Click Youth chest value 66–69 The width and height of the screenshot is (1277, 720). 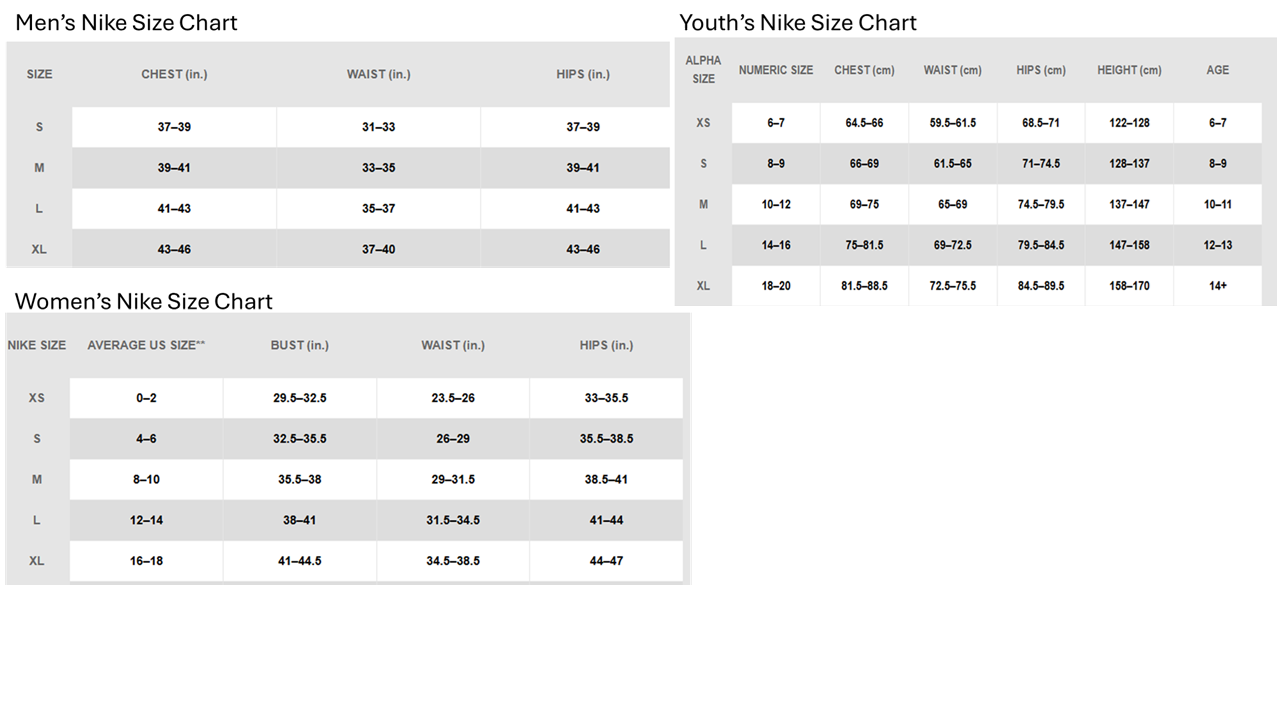pyautogui.click(x=864, y=164)
